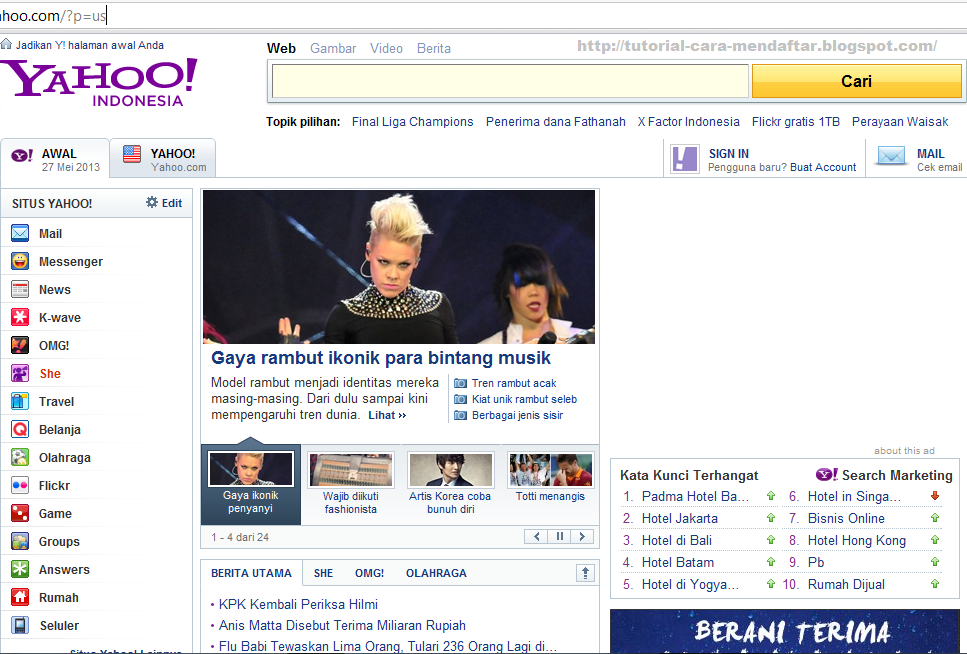Open the Travel suitcase icon

coord(20,401)
